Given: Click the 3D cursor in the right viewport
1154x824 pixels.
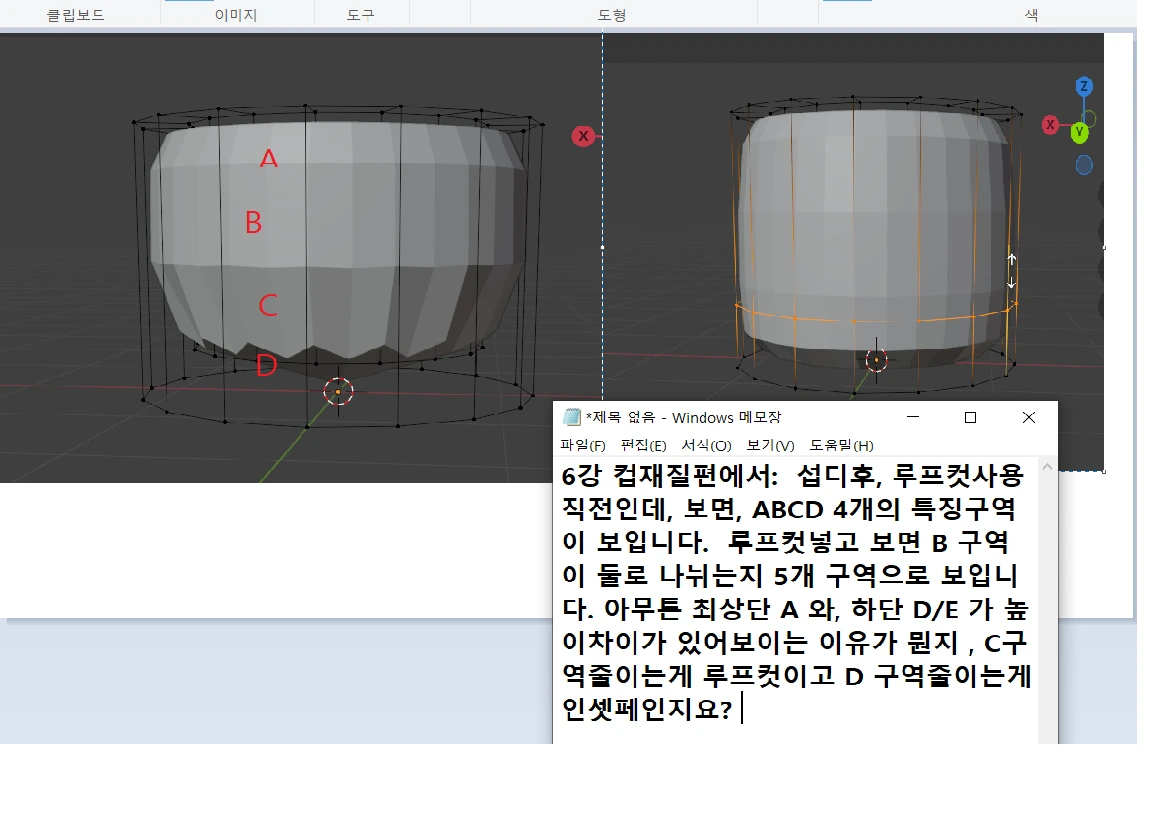Looking at the screenshot, I should [x=877, y=359].
